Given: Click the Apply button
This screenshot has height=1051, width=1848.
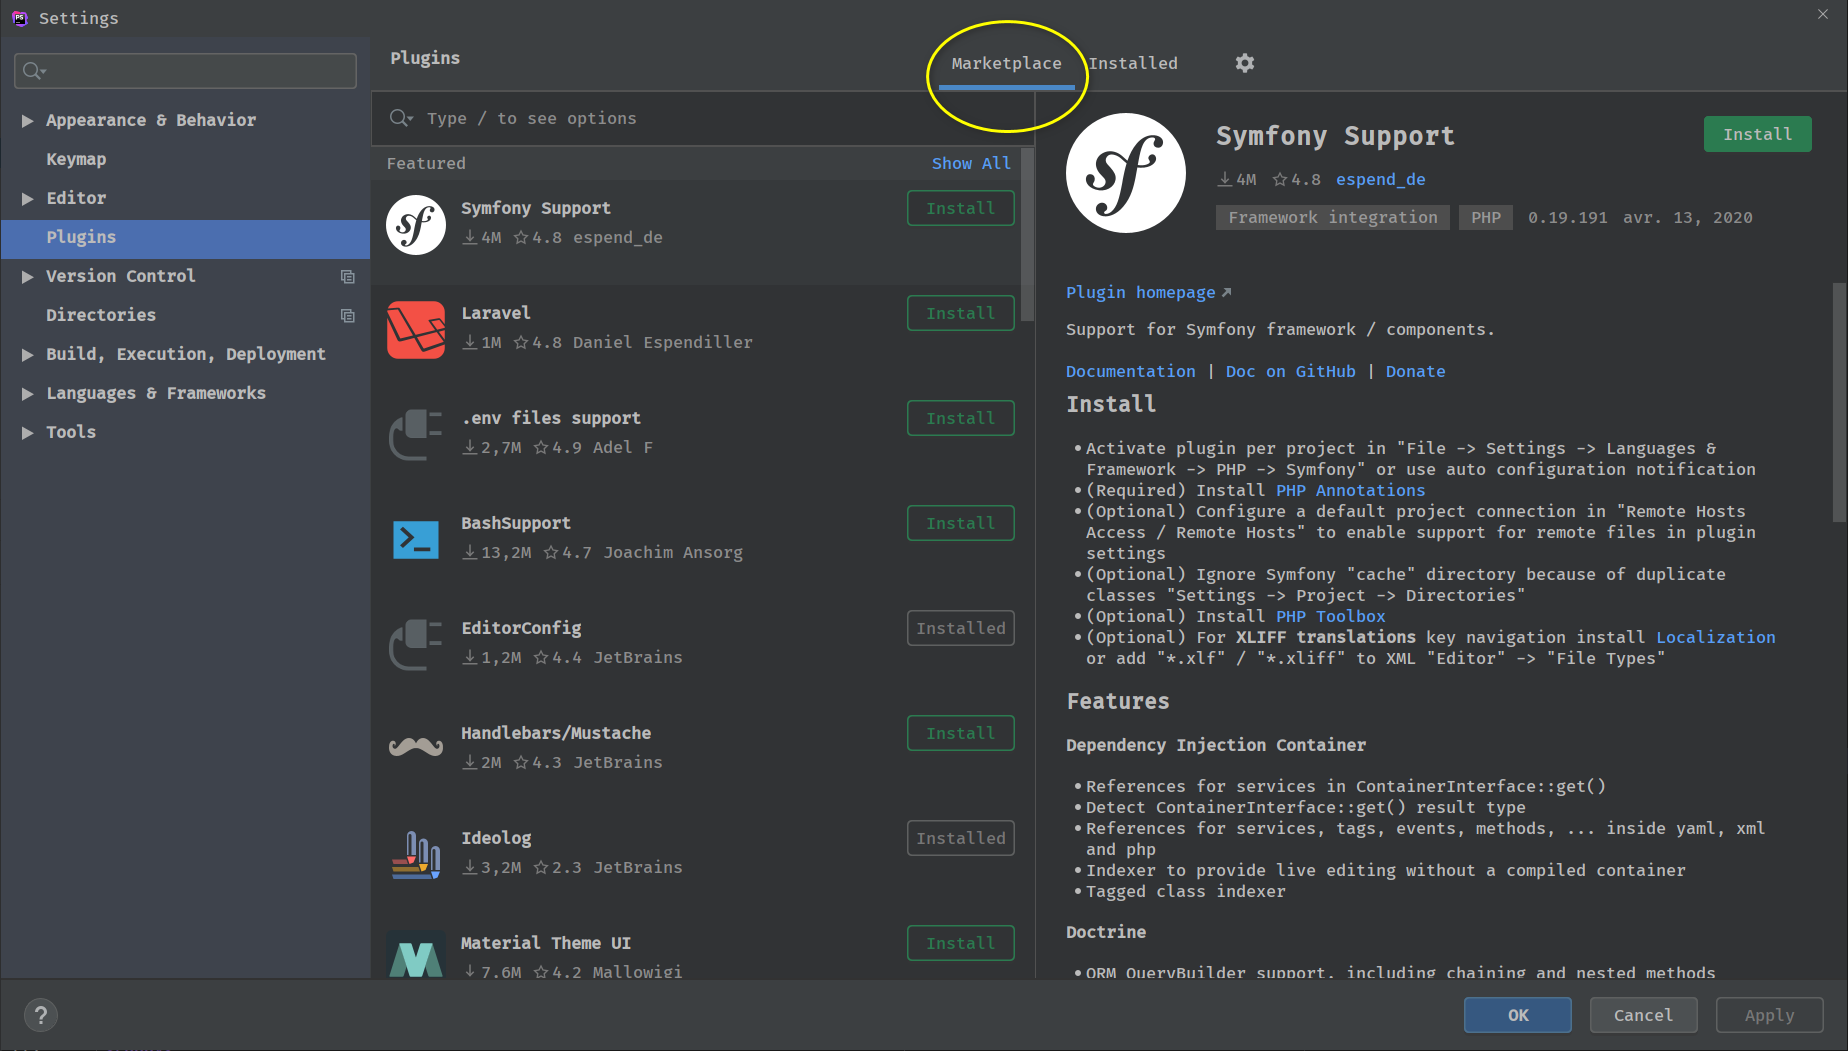Looking at the screenshot, I should click(1769, 1015).
